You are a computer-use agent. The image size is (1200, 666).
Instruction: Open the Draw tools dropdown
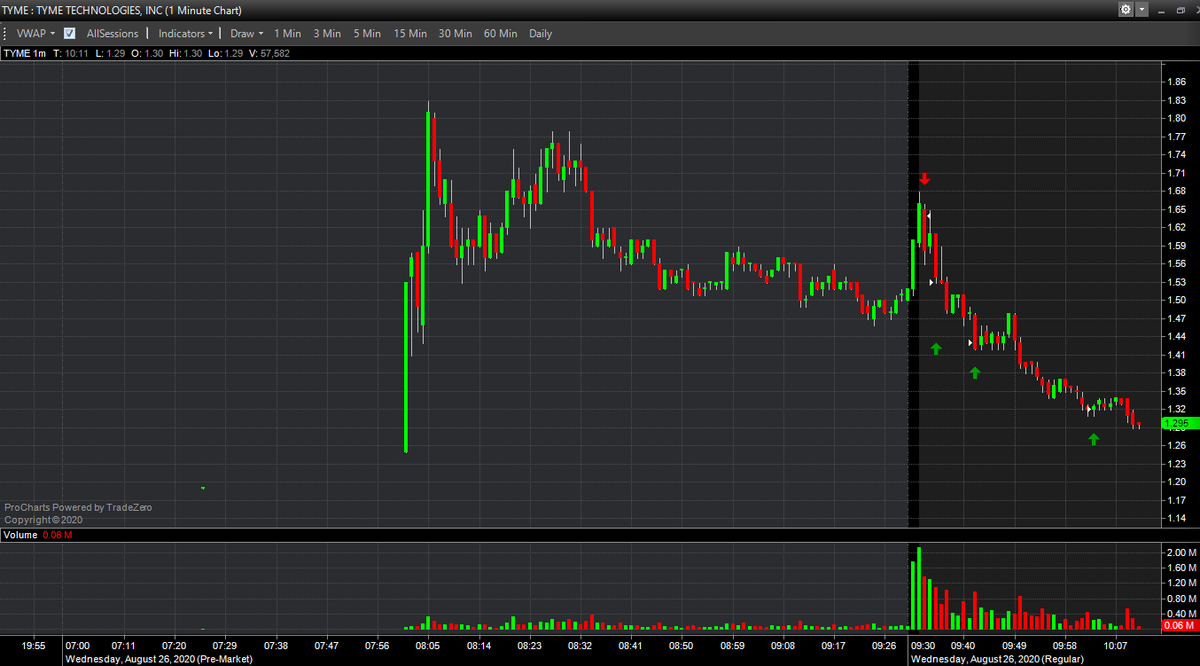(x=246, y=33)
